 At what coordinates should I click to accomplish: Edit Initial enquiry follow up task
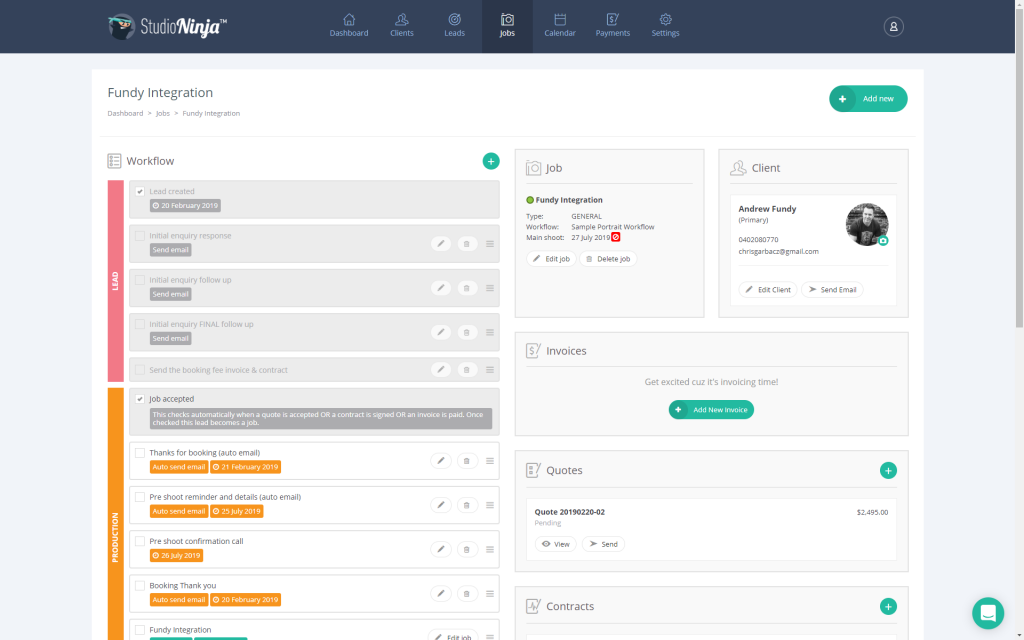tap(441, 288)
